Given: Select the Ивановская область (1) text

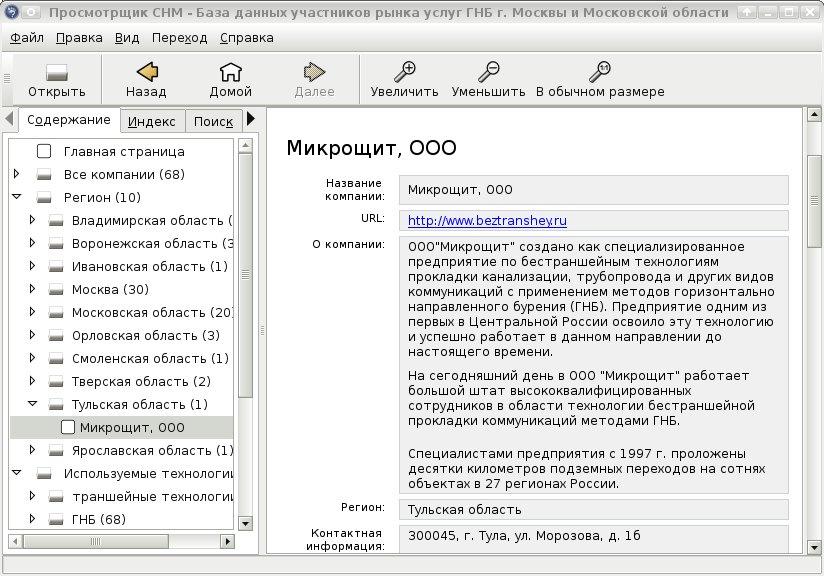Looking at the screenshot, I should 150,266.
